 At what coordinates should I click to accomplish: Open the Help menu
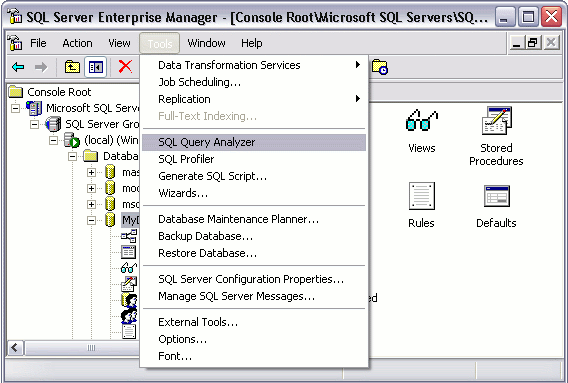click(252, 43)
